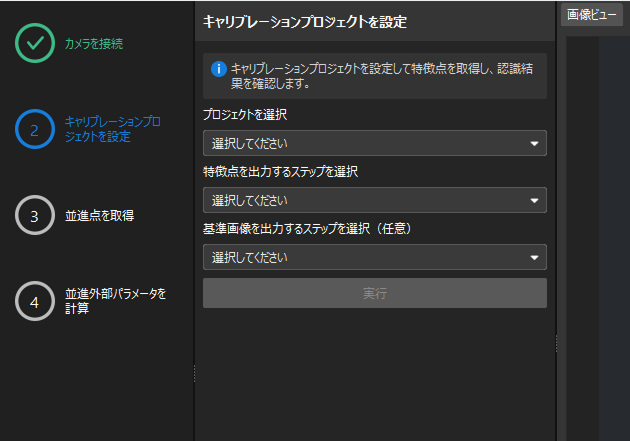This screenshot has height=441, width=630.
Task: Click the 実行 button
Action: point(374,293)
